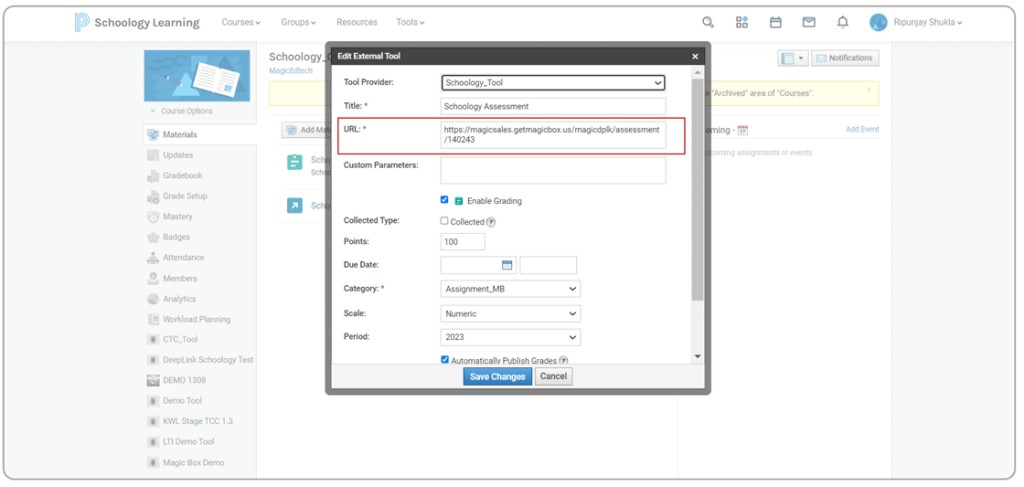Open the Groups menu
The height and width of the screenshot is (487, 1024).
pyautogui.click(x=298, y=22)
